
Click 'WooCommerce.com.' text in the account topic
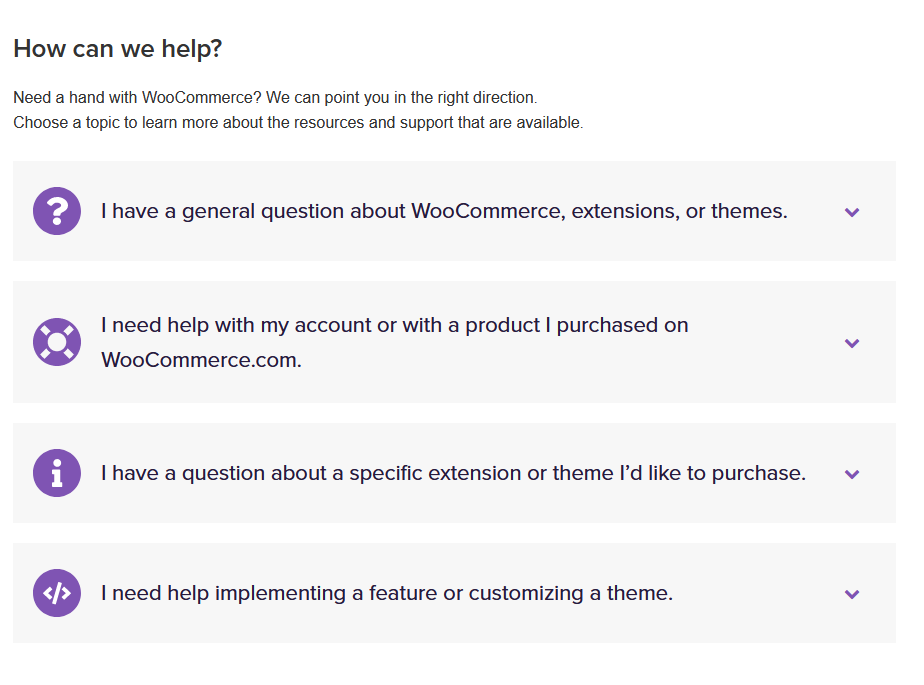pos(201,360)
